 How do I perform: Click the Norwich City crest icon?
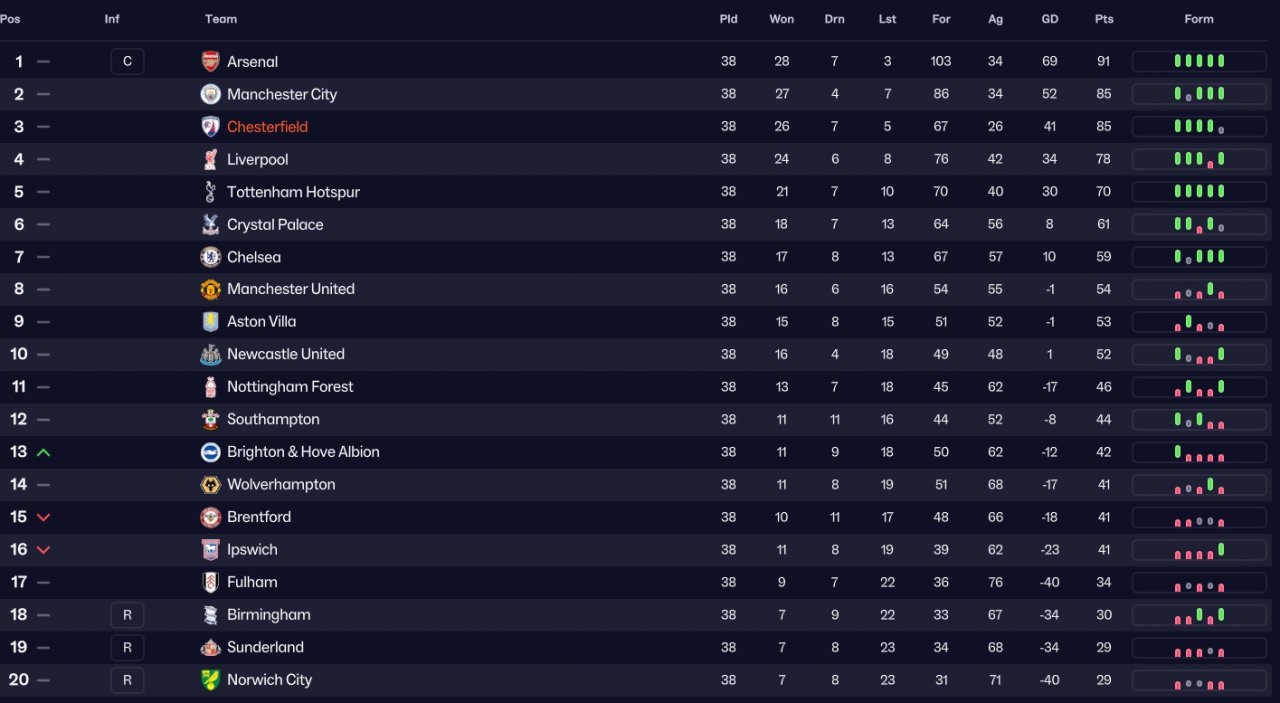(210, 680)
